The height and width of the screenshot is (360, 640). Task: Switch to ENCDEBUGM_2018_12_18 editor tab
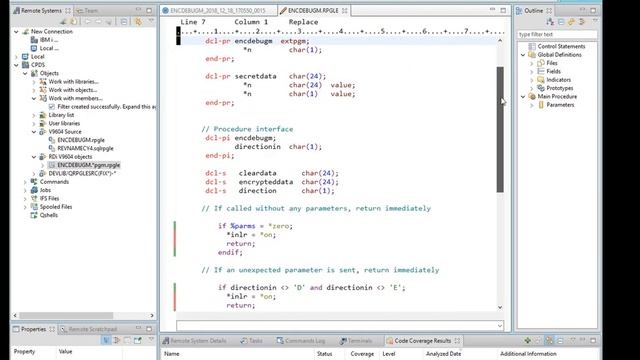coord(218,10)
